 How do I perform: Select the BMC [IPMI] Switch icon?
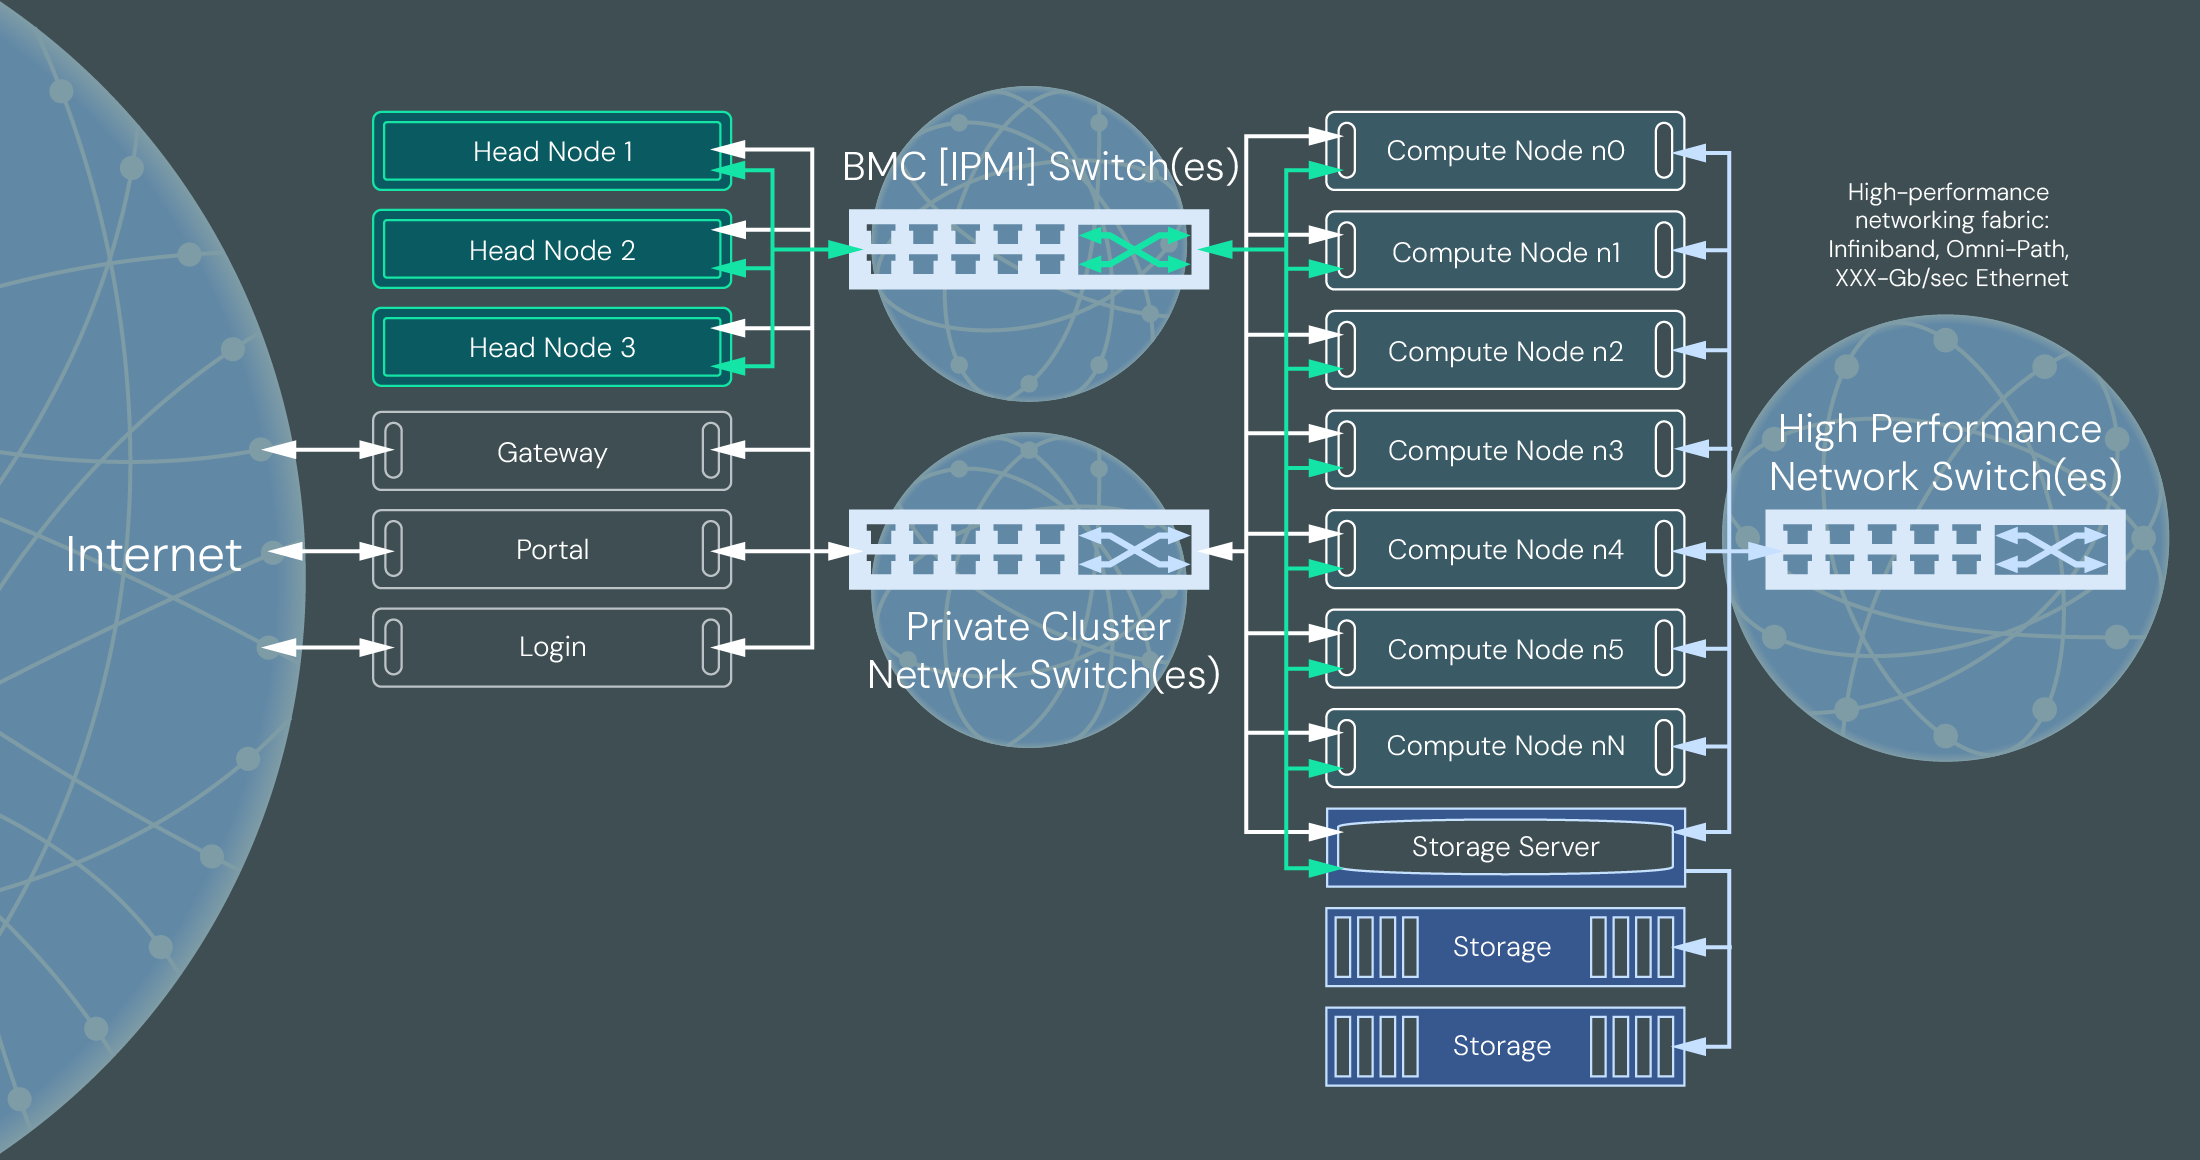(x=1028, y=250)
